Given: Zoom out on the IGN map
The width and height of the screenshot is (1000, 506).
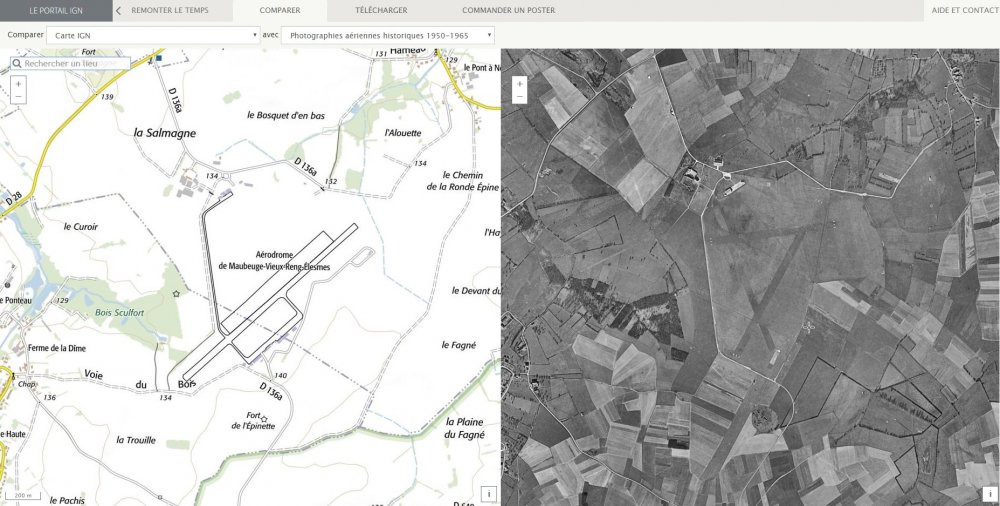Looking at the screenshot, I should coord(19,98).
